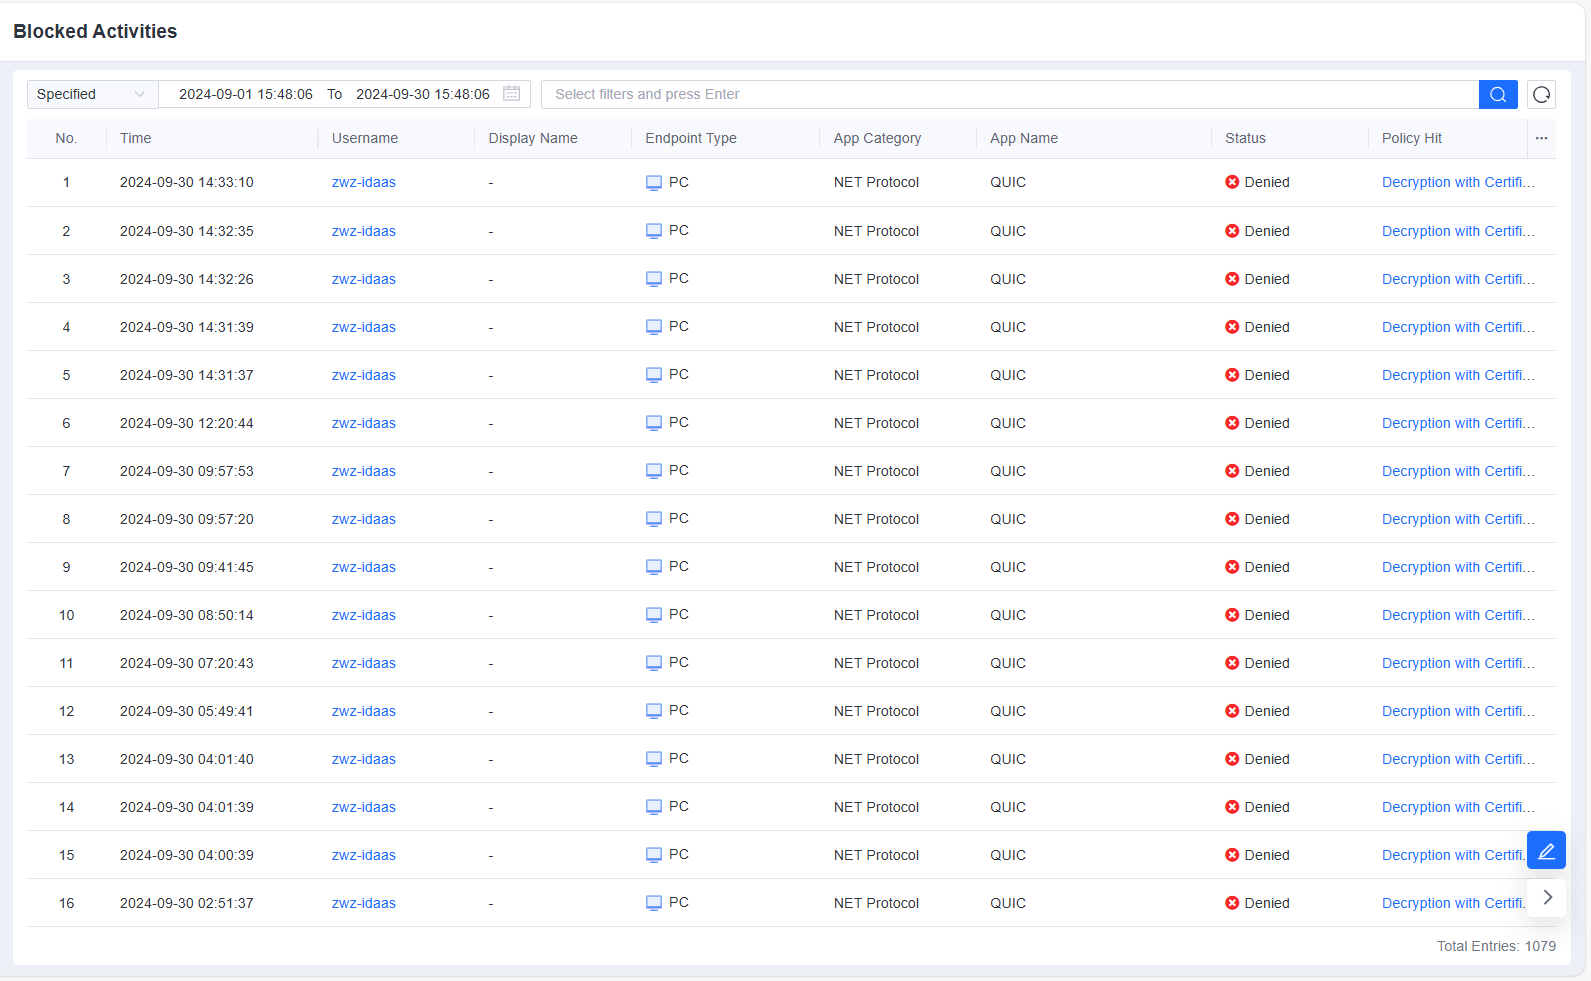1591x981 pixels.
Task: Click the right chevron floating button
Action: coord(1546,897)
